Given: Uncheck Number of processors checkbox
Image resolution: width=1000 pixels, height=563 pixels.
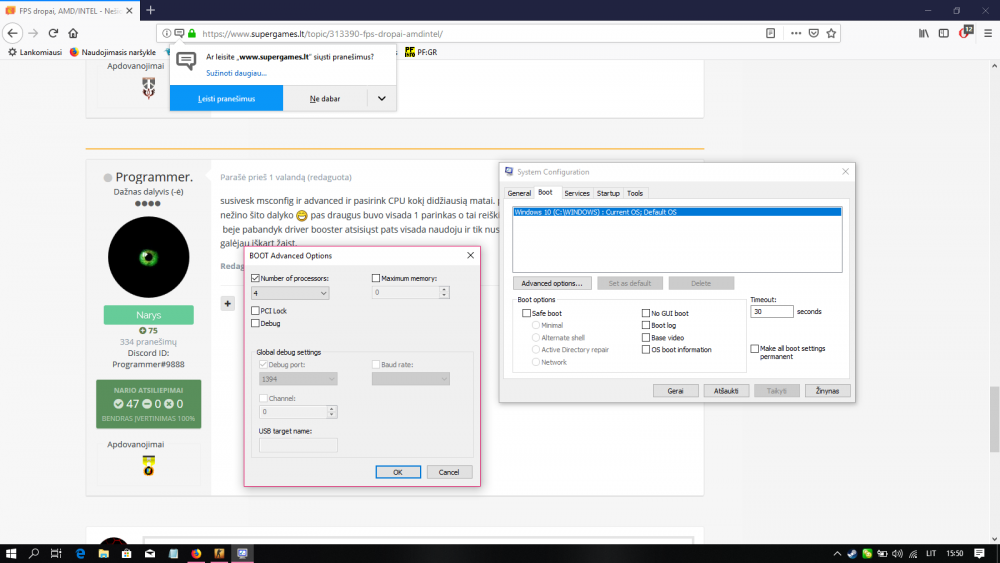Looking at the screenshot, I should click(x=255, y=278).
